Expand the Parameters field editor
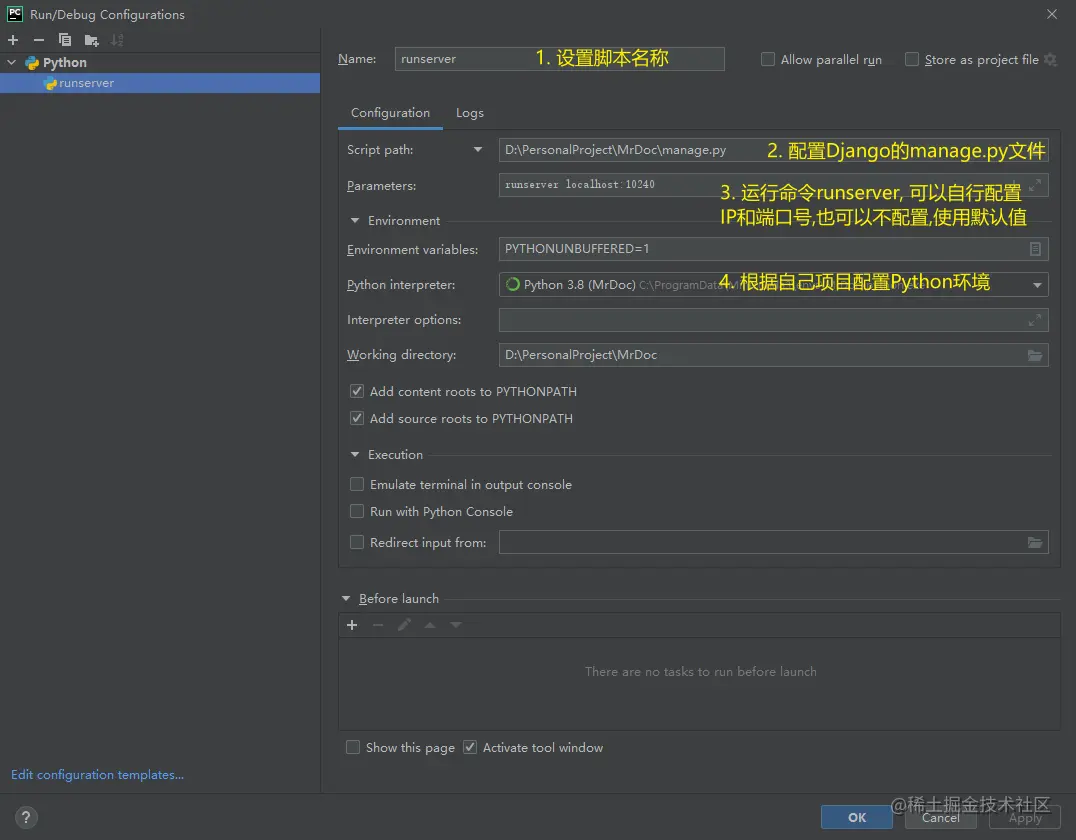1076x840 pixels. (x=1035, y=185)
